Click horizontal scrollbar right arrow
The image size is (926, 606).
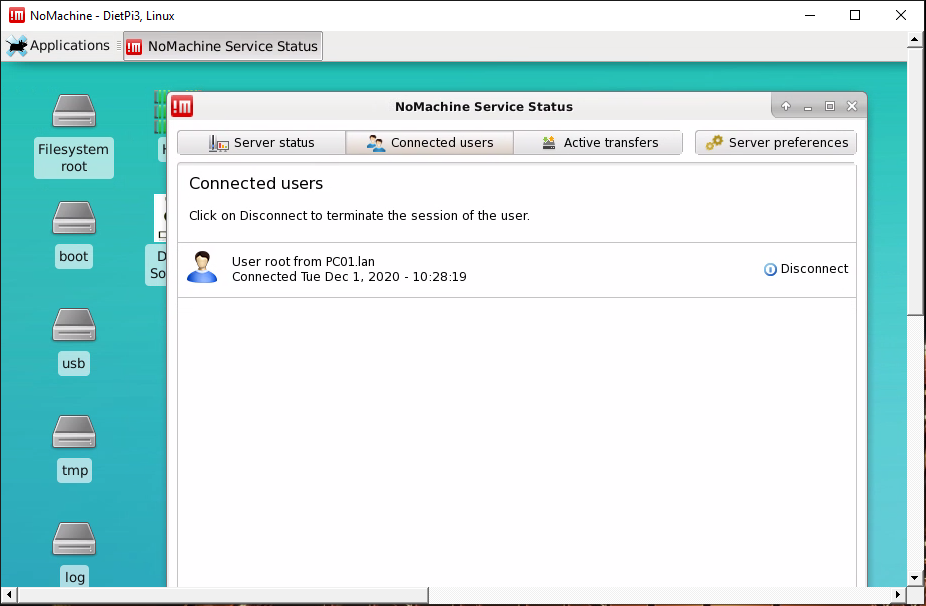point(898,594)
